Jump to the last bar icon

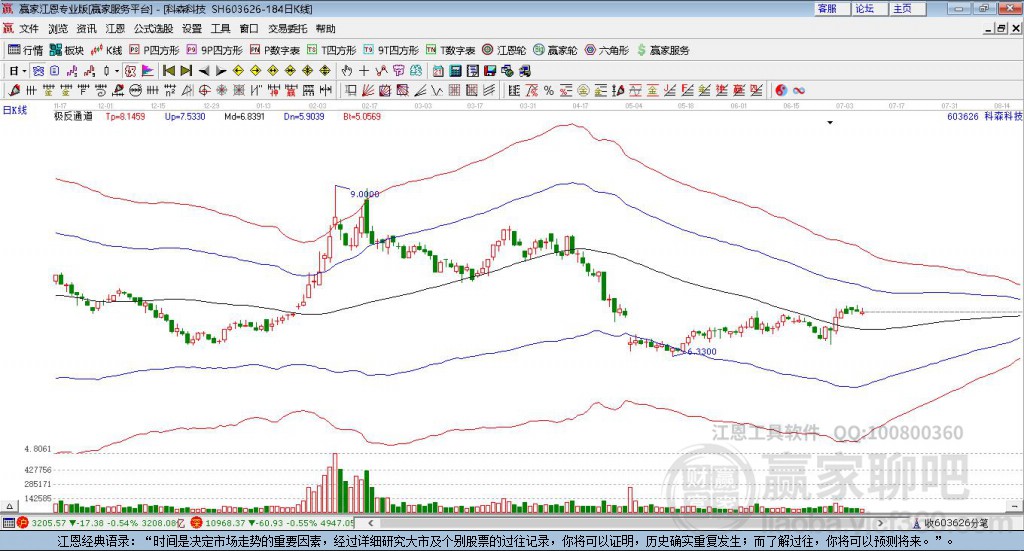[x=186, y=71]
